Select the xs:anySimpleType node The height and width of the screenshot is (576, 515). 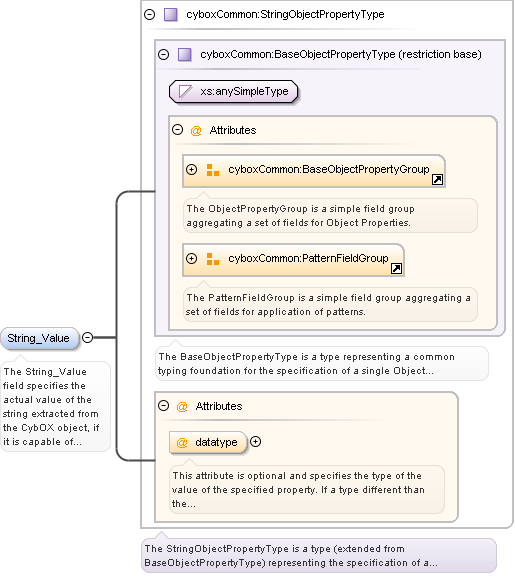(x=233, y=91)
